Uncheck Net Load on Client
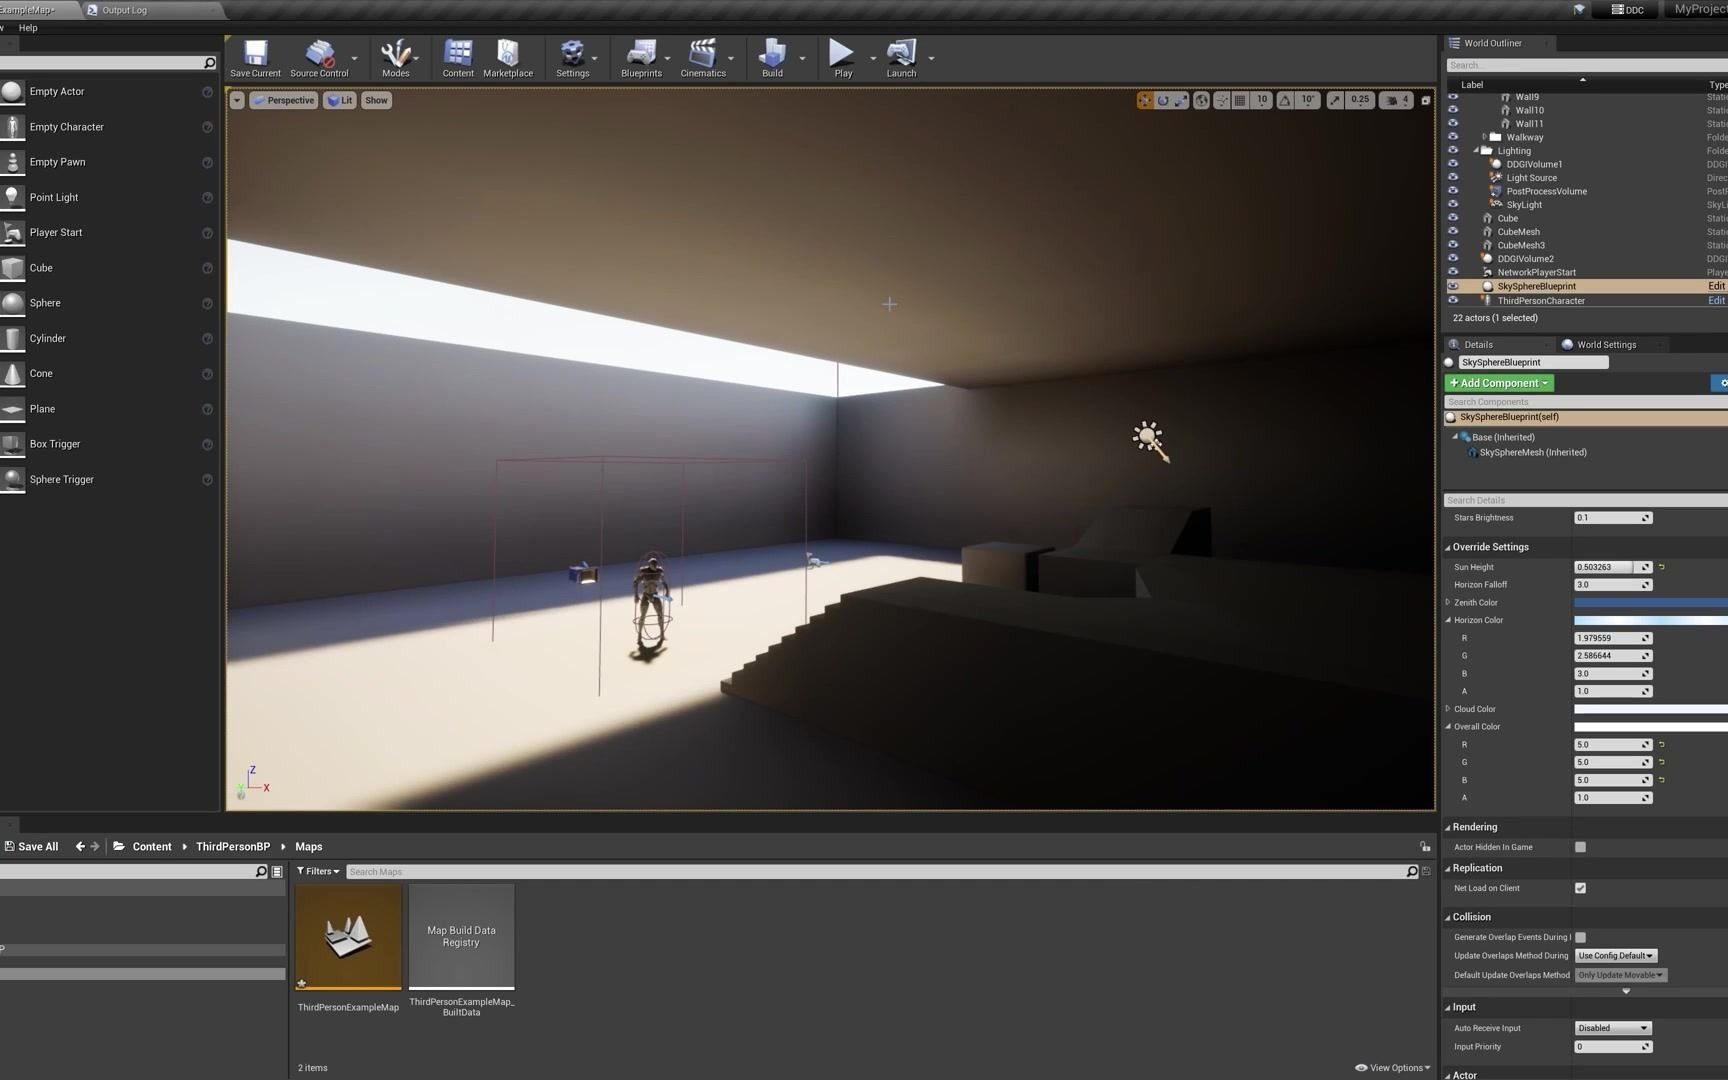 click(1580, 888)
